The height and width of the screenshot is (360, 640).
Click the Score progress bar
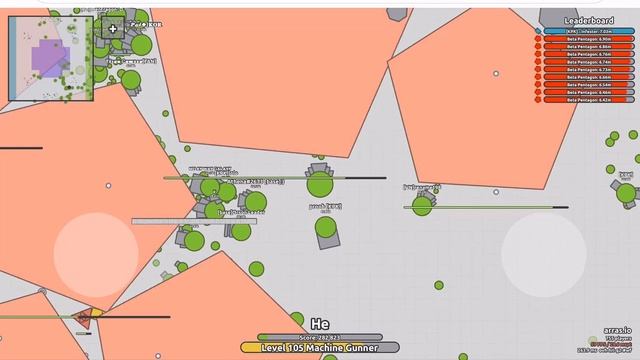[320, 338]
